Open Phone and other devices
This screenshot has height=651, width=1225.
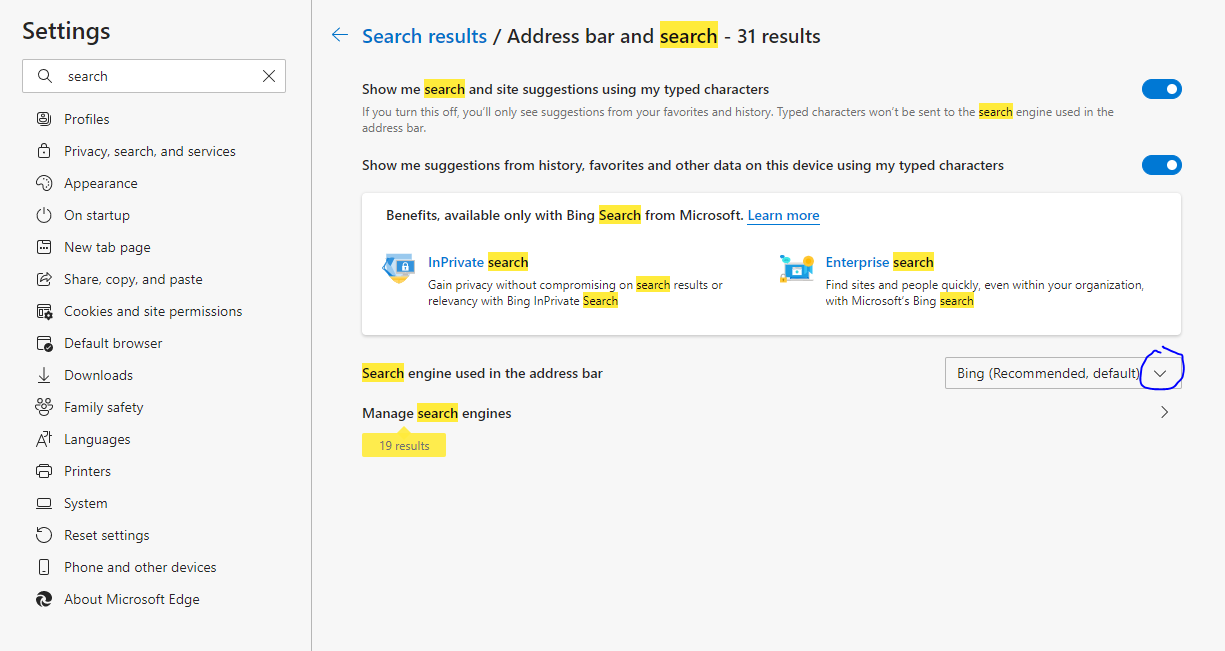(140, 567)
